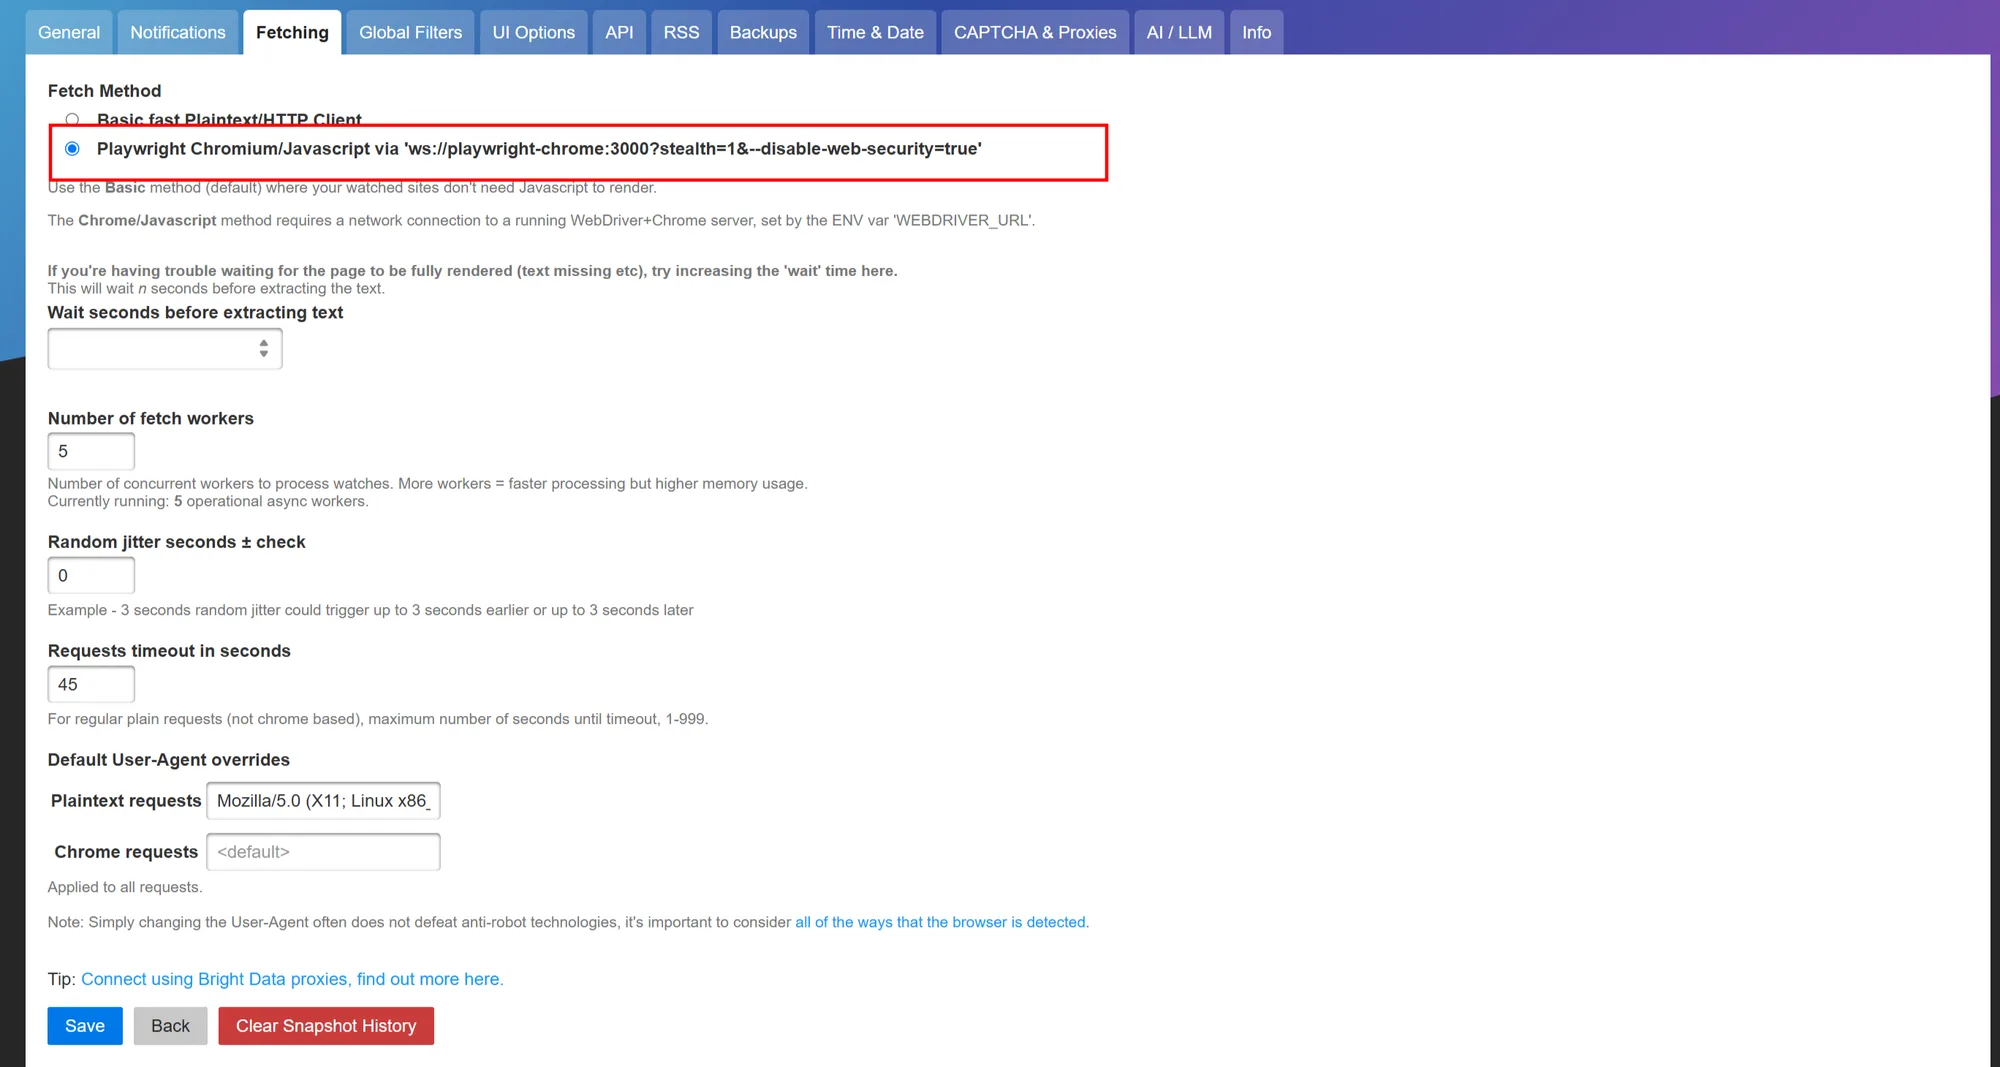Click the Plaintext requests label
Image resolution: width=2000 pixels, height=1067 pixels.
click(126, 801)
